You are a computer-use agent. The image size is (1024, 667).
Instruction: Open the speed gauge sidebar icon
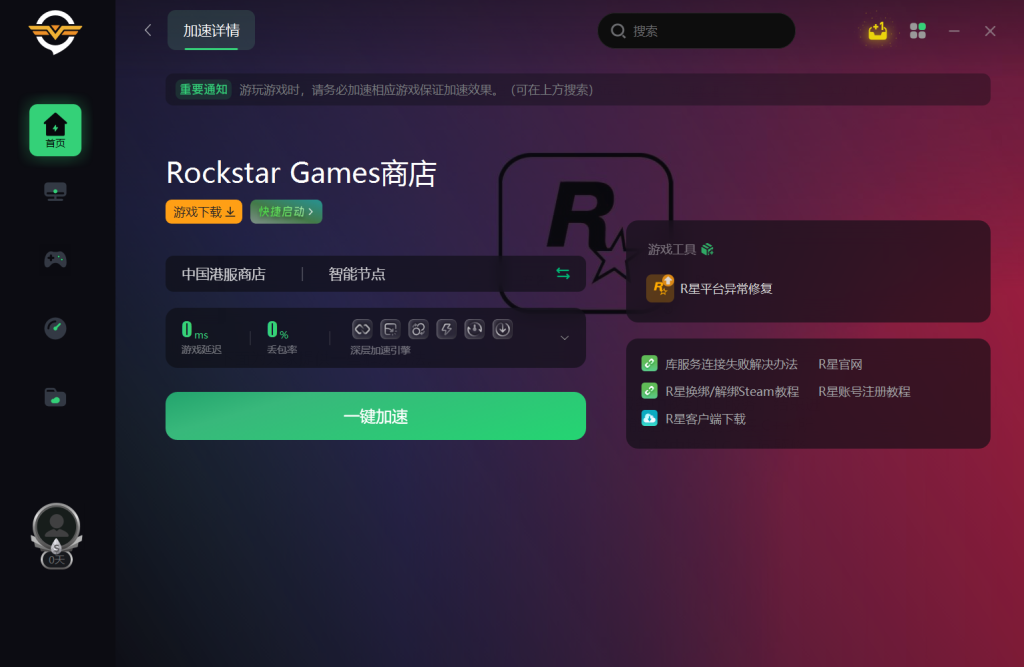tap(56, 328)
